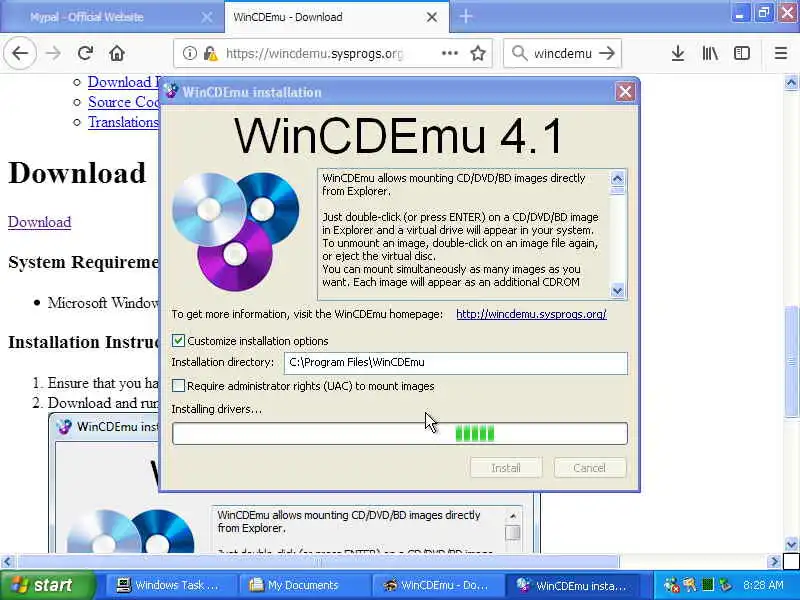Click the browser forward arrow
The image size is (800, 600).
(53, 53)
